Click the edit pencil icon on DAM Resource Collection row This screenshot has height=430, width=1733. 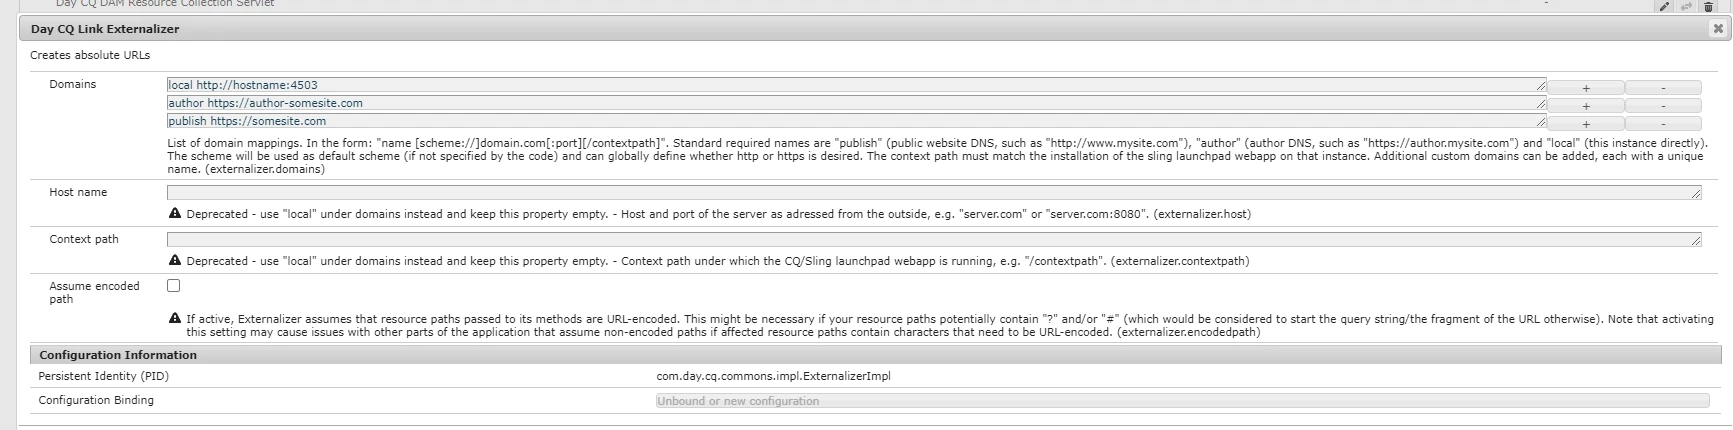(1664, 6)
